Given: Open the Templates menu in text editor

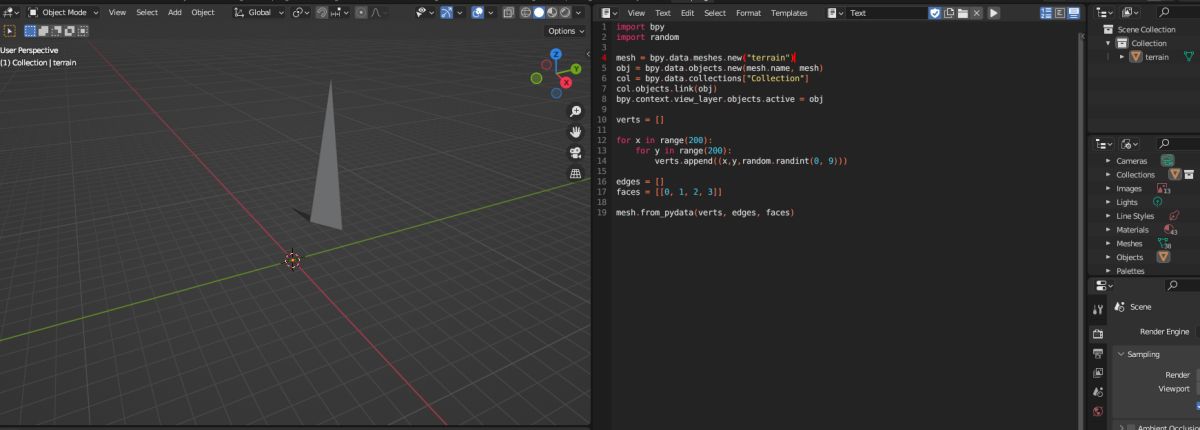Looking at the screenshot, I should click(x=789, y=13).
